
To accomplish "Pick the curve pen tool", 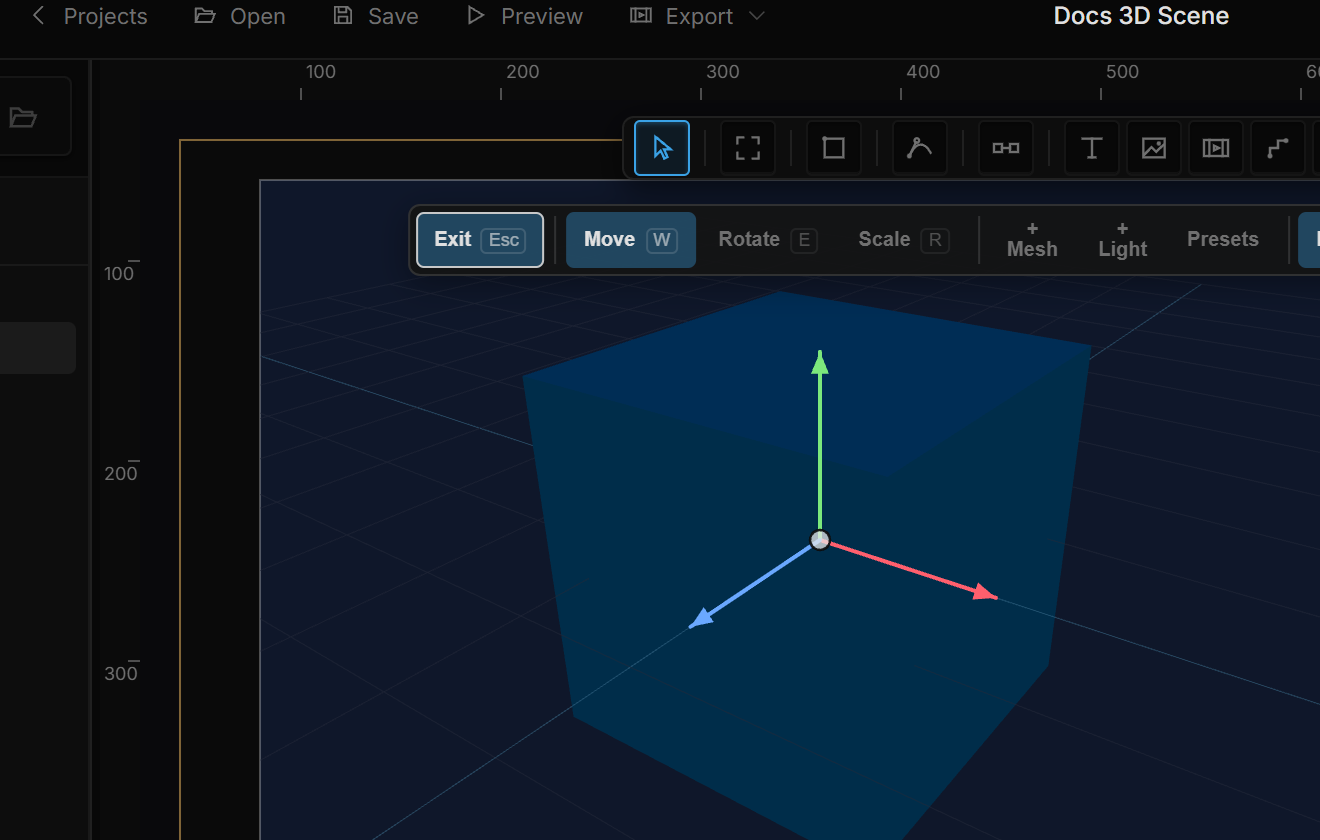I will (x=920, y=148).
